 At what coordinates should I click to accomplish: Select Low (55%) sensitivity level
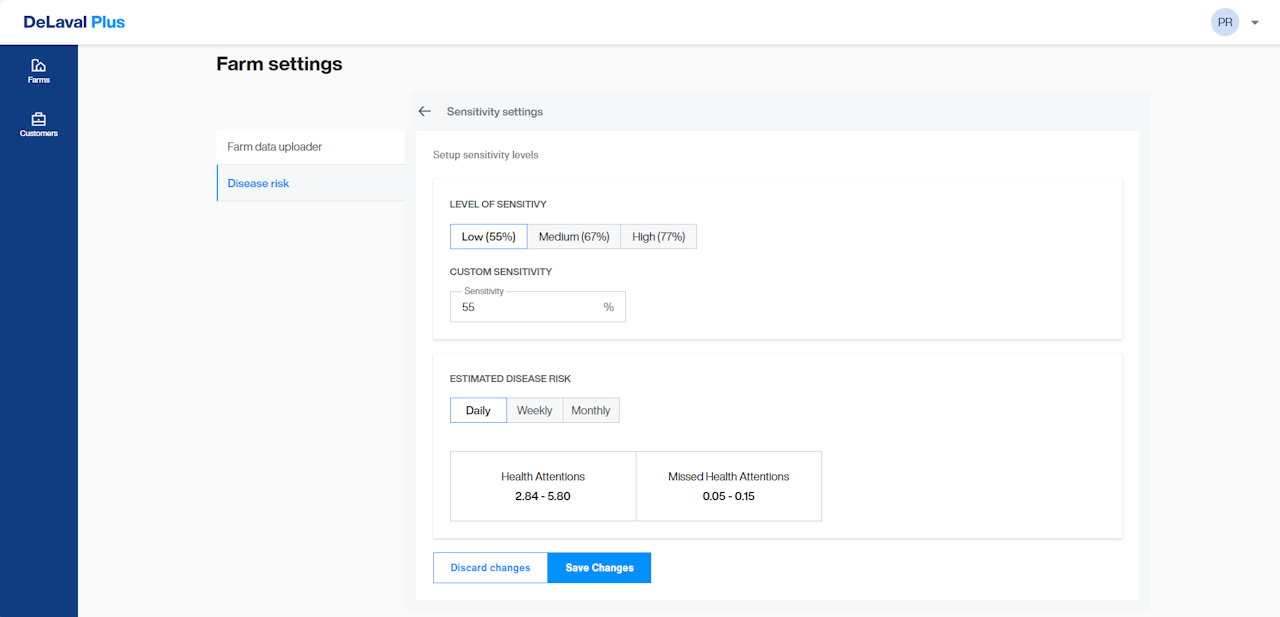[x=488, y=237]
